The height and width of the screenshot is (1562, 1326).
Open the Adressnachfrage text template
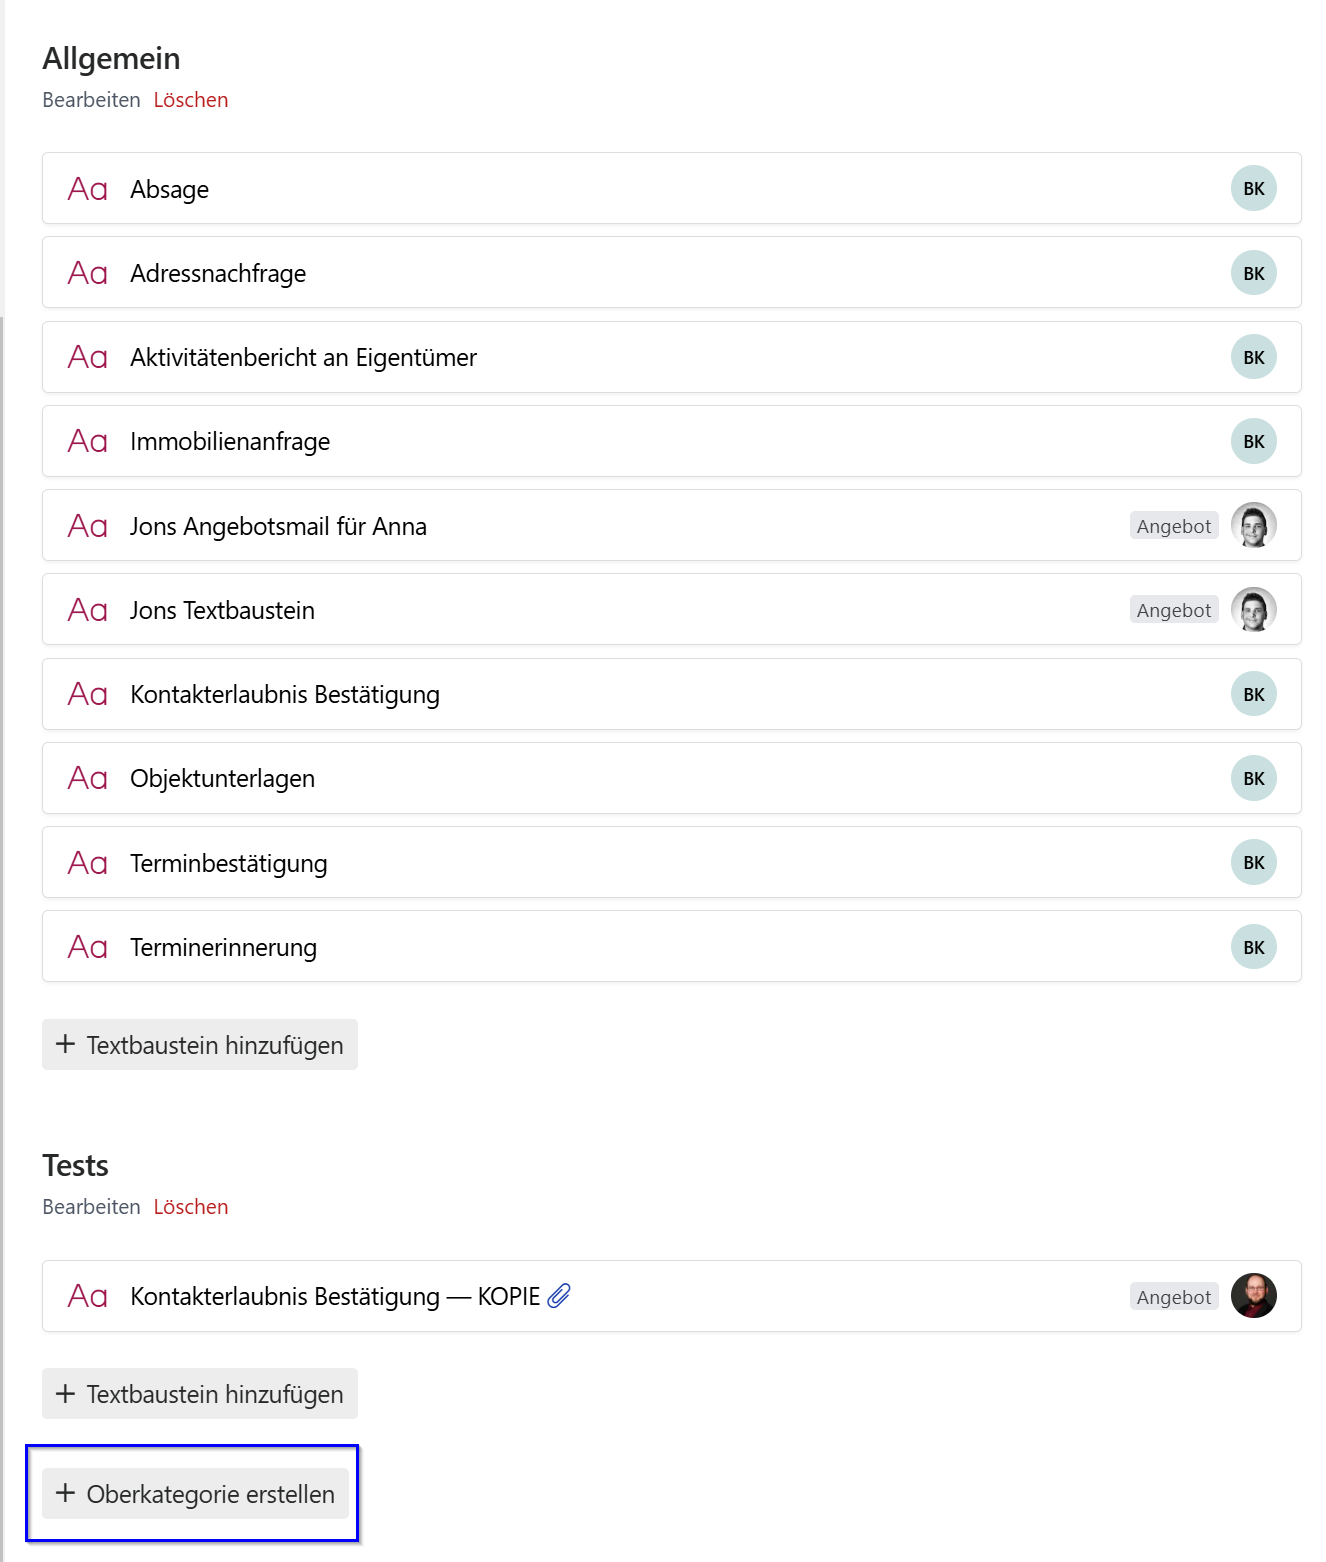tap(671, 273)
